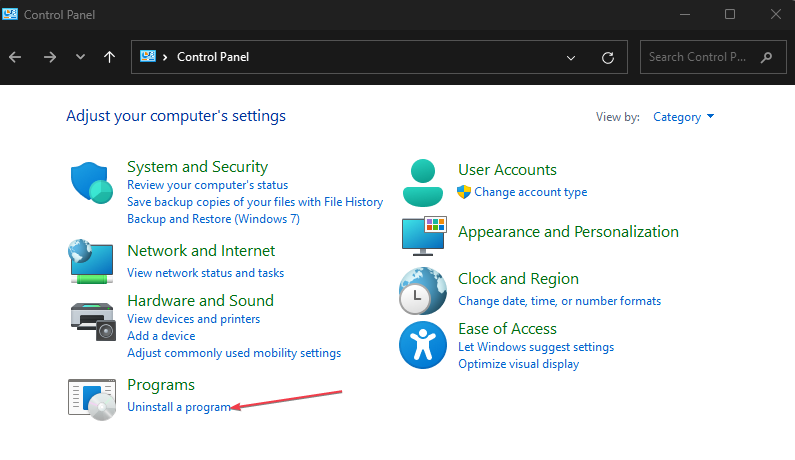Refresh the Control Panel view
The image size is (795, 460).
[x=608, y=57]
